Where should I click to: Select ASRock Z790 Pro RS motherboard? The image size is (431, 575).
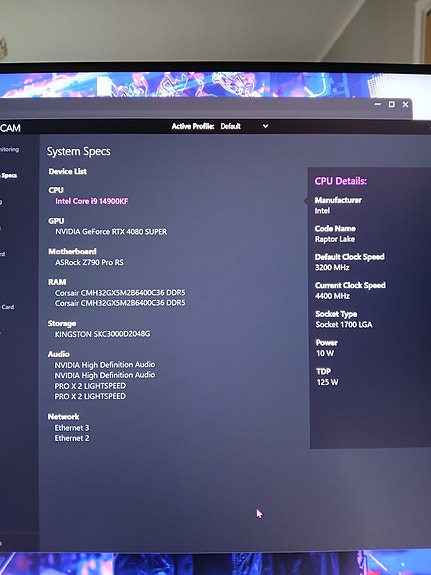click(89, 263)
